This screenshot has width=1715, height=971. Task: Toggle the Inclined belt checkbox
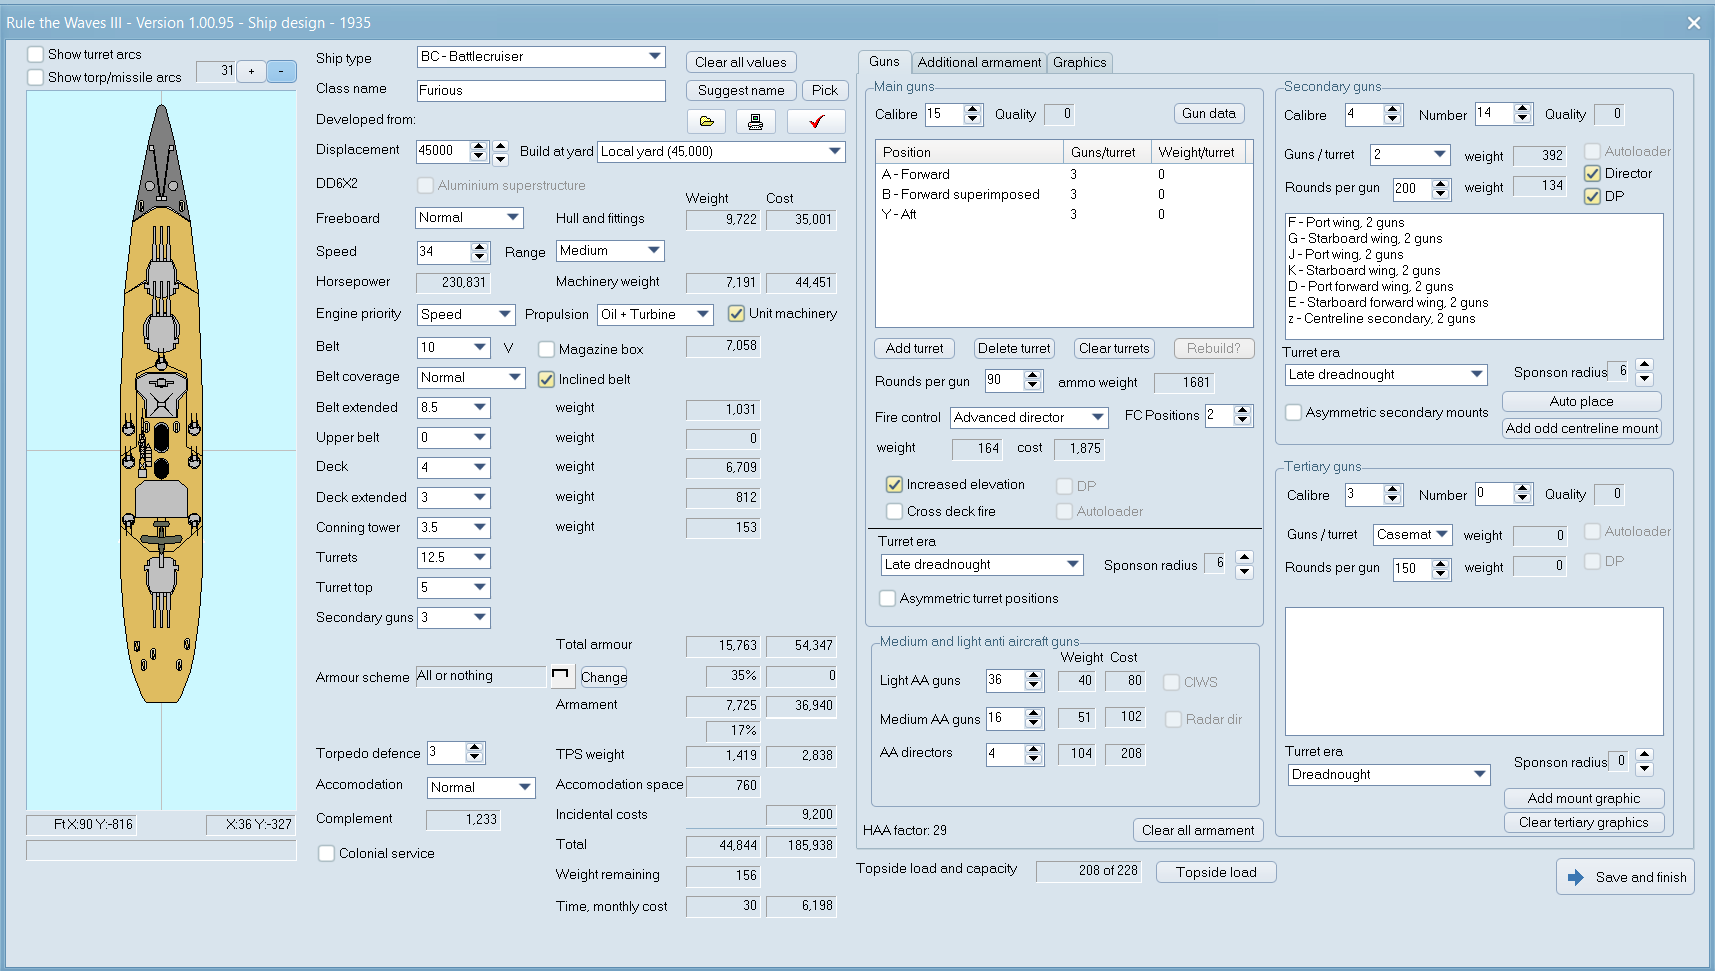pos(547,379)
